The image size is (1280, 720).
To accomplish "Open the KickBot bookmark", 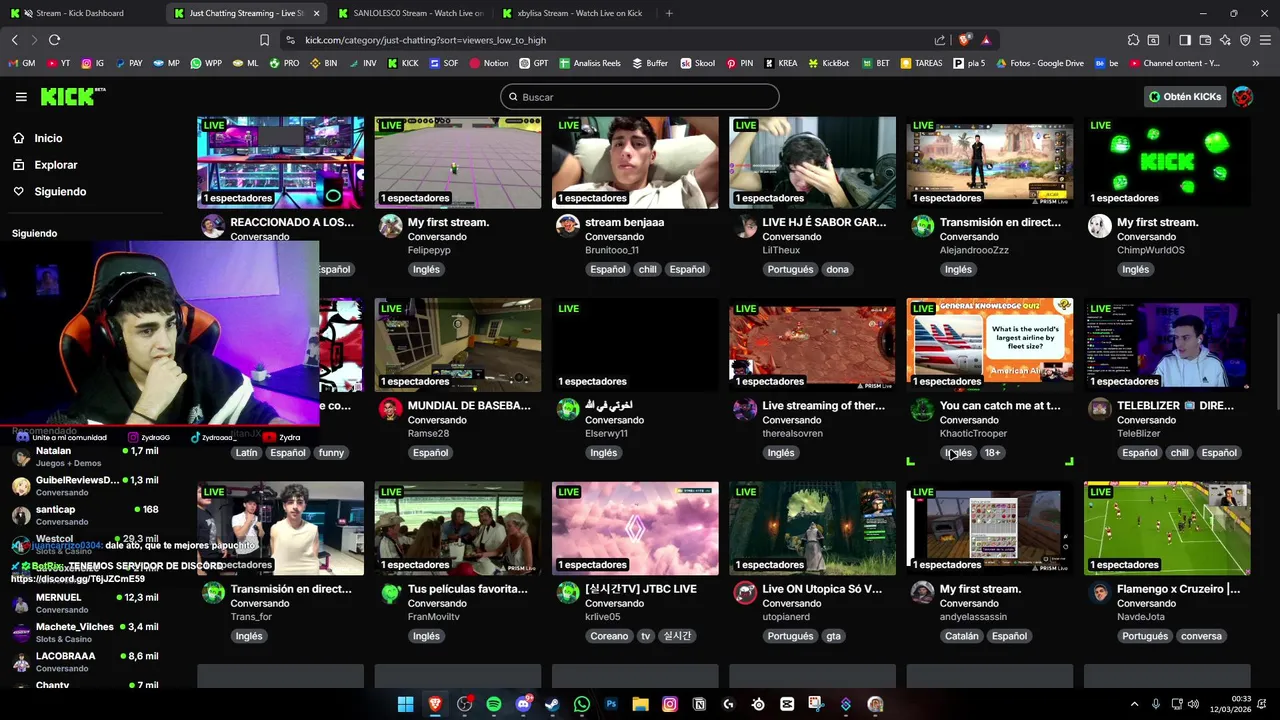I will [x=828, y=63].
